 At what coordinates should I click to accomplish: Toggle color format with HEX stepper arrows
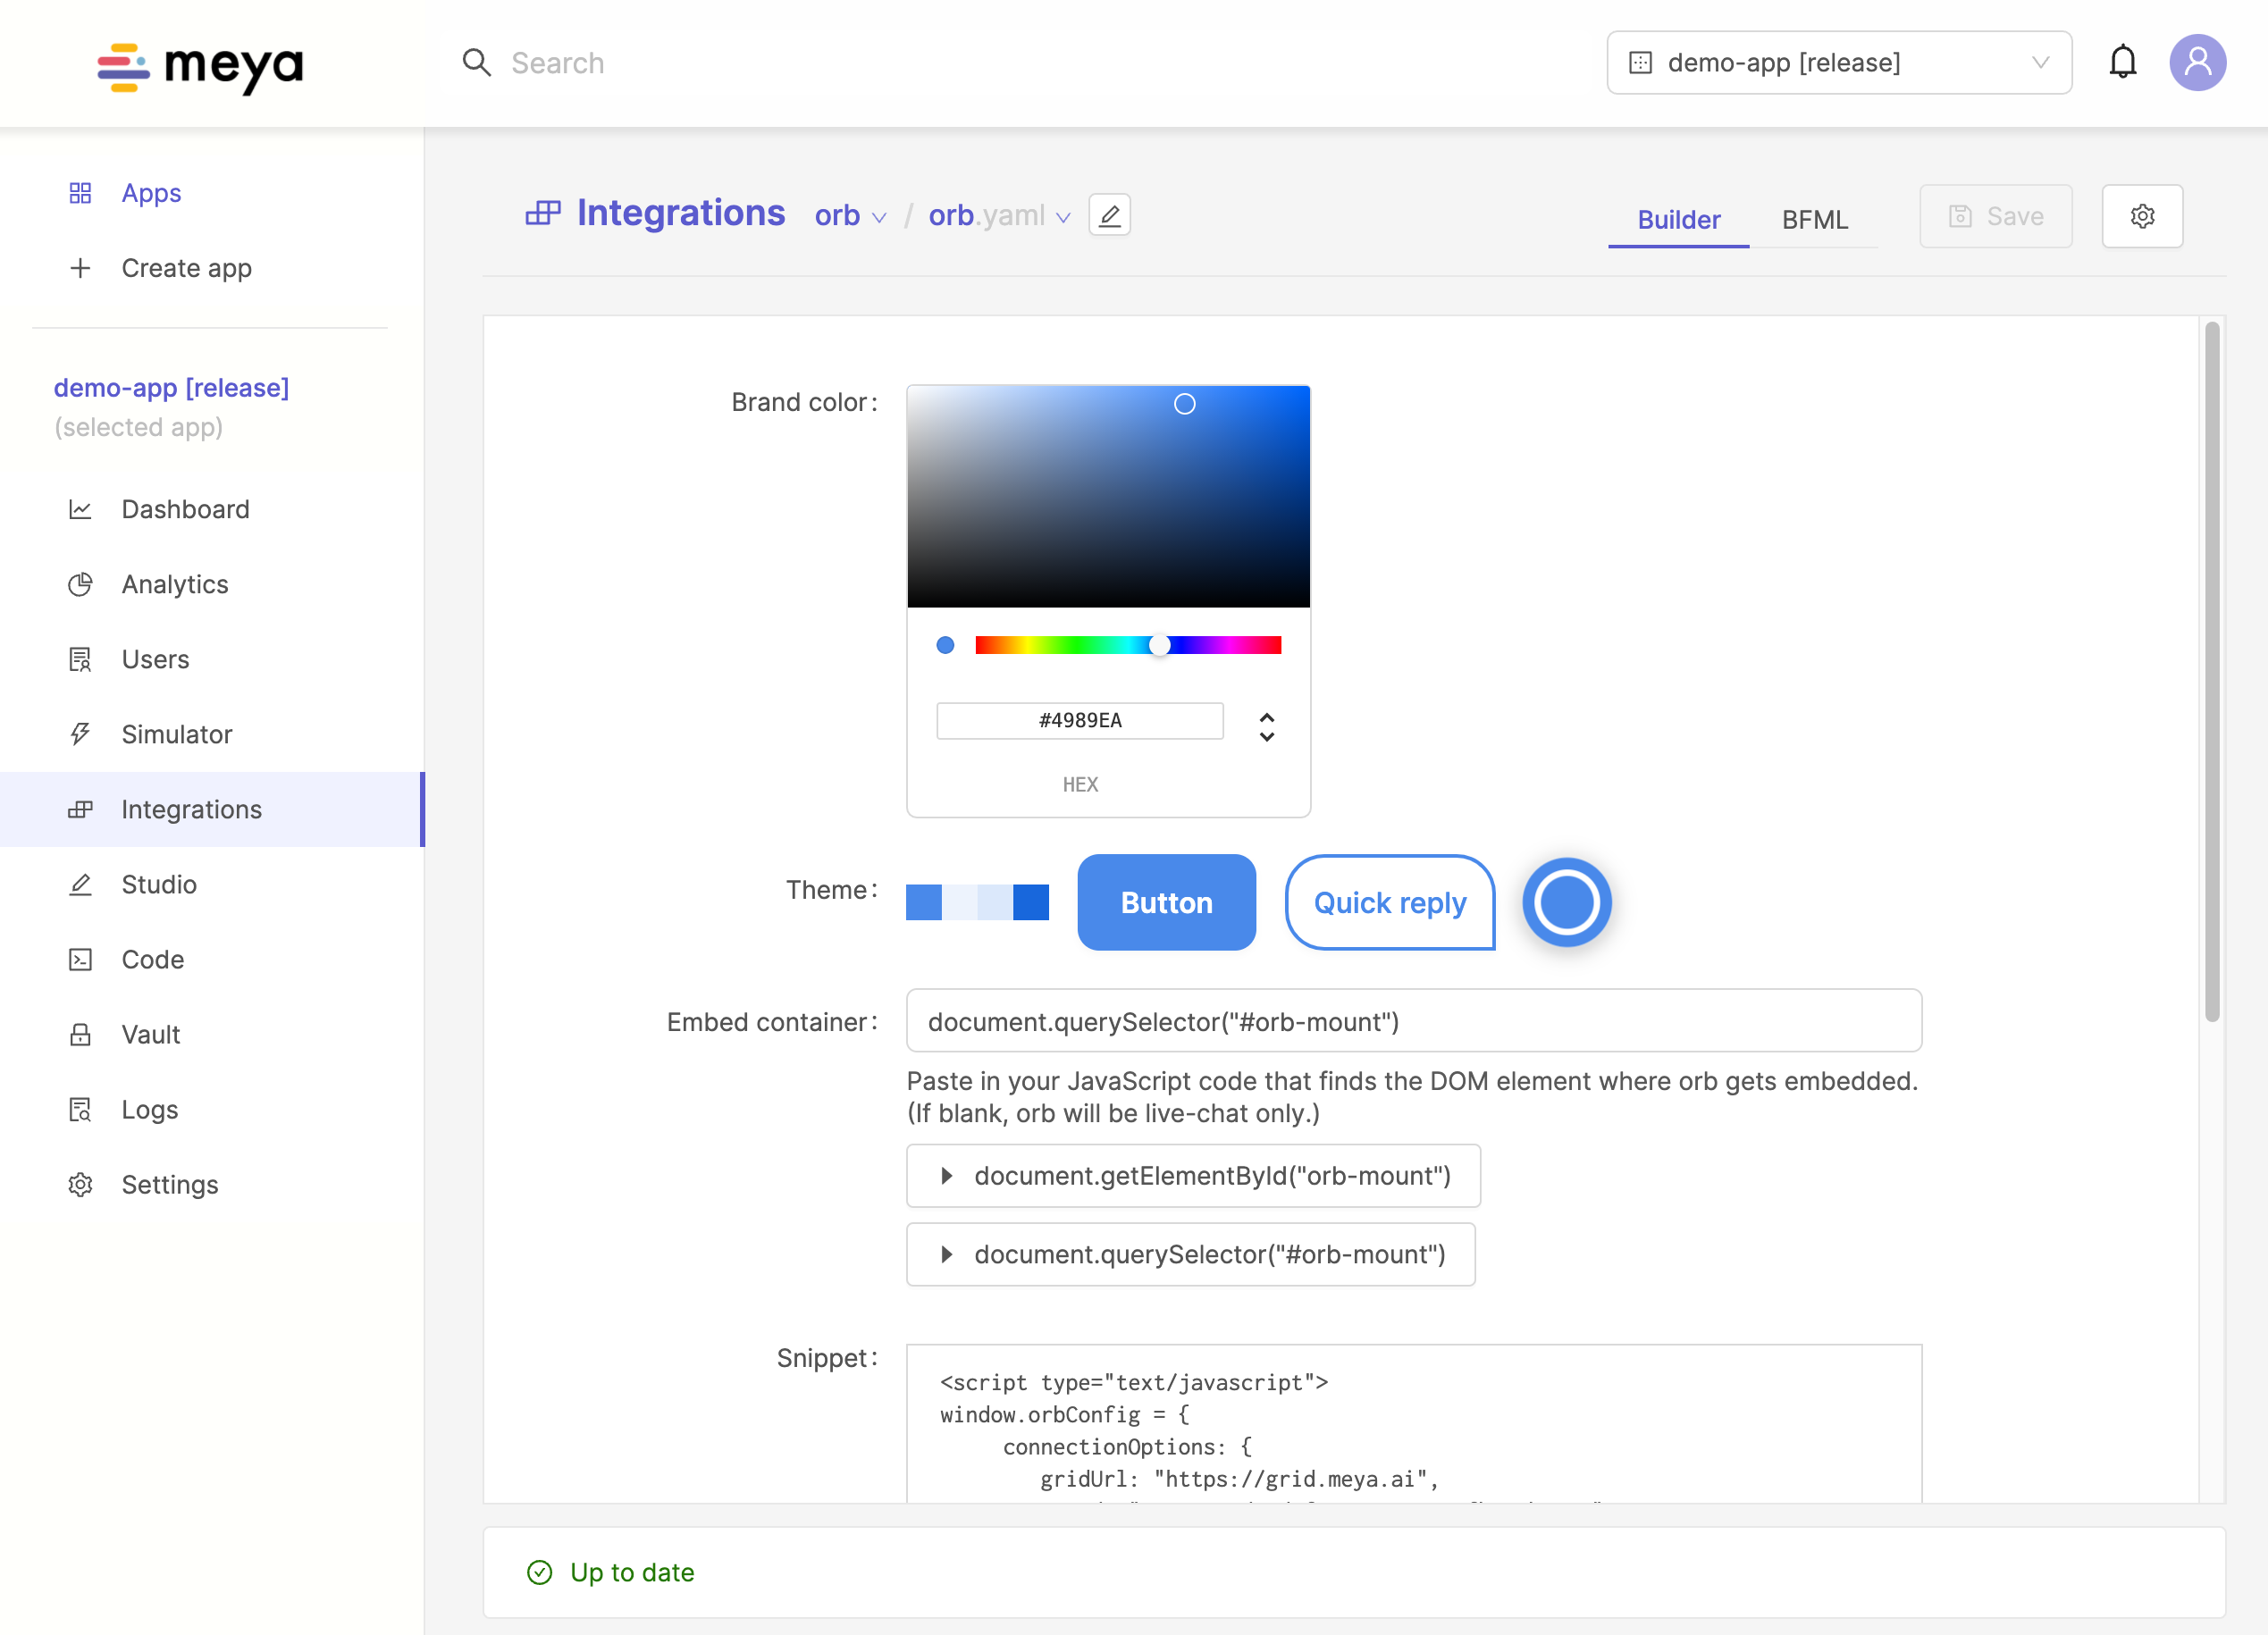[x=1266, y=727]
